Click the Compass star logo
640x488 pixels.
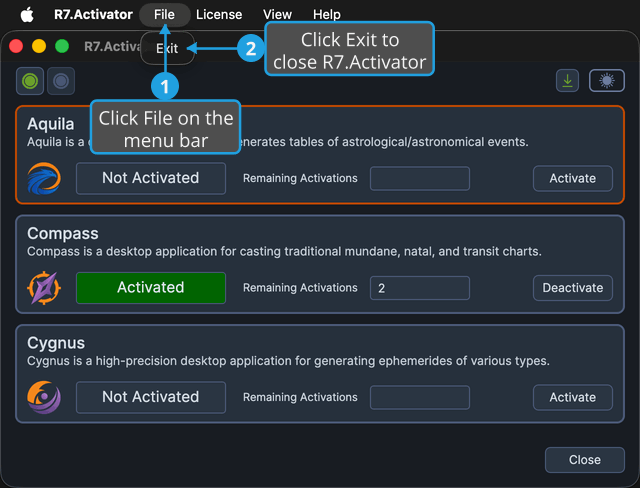44,288
